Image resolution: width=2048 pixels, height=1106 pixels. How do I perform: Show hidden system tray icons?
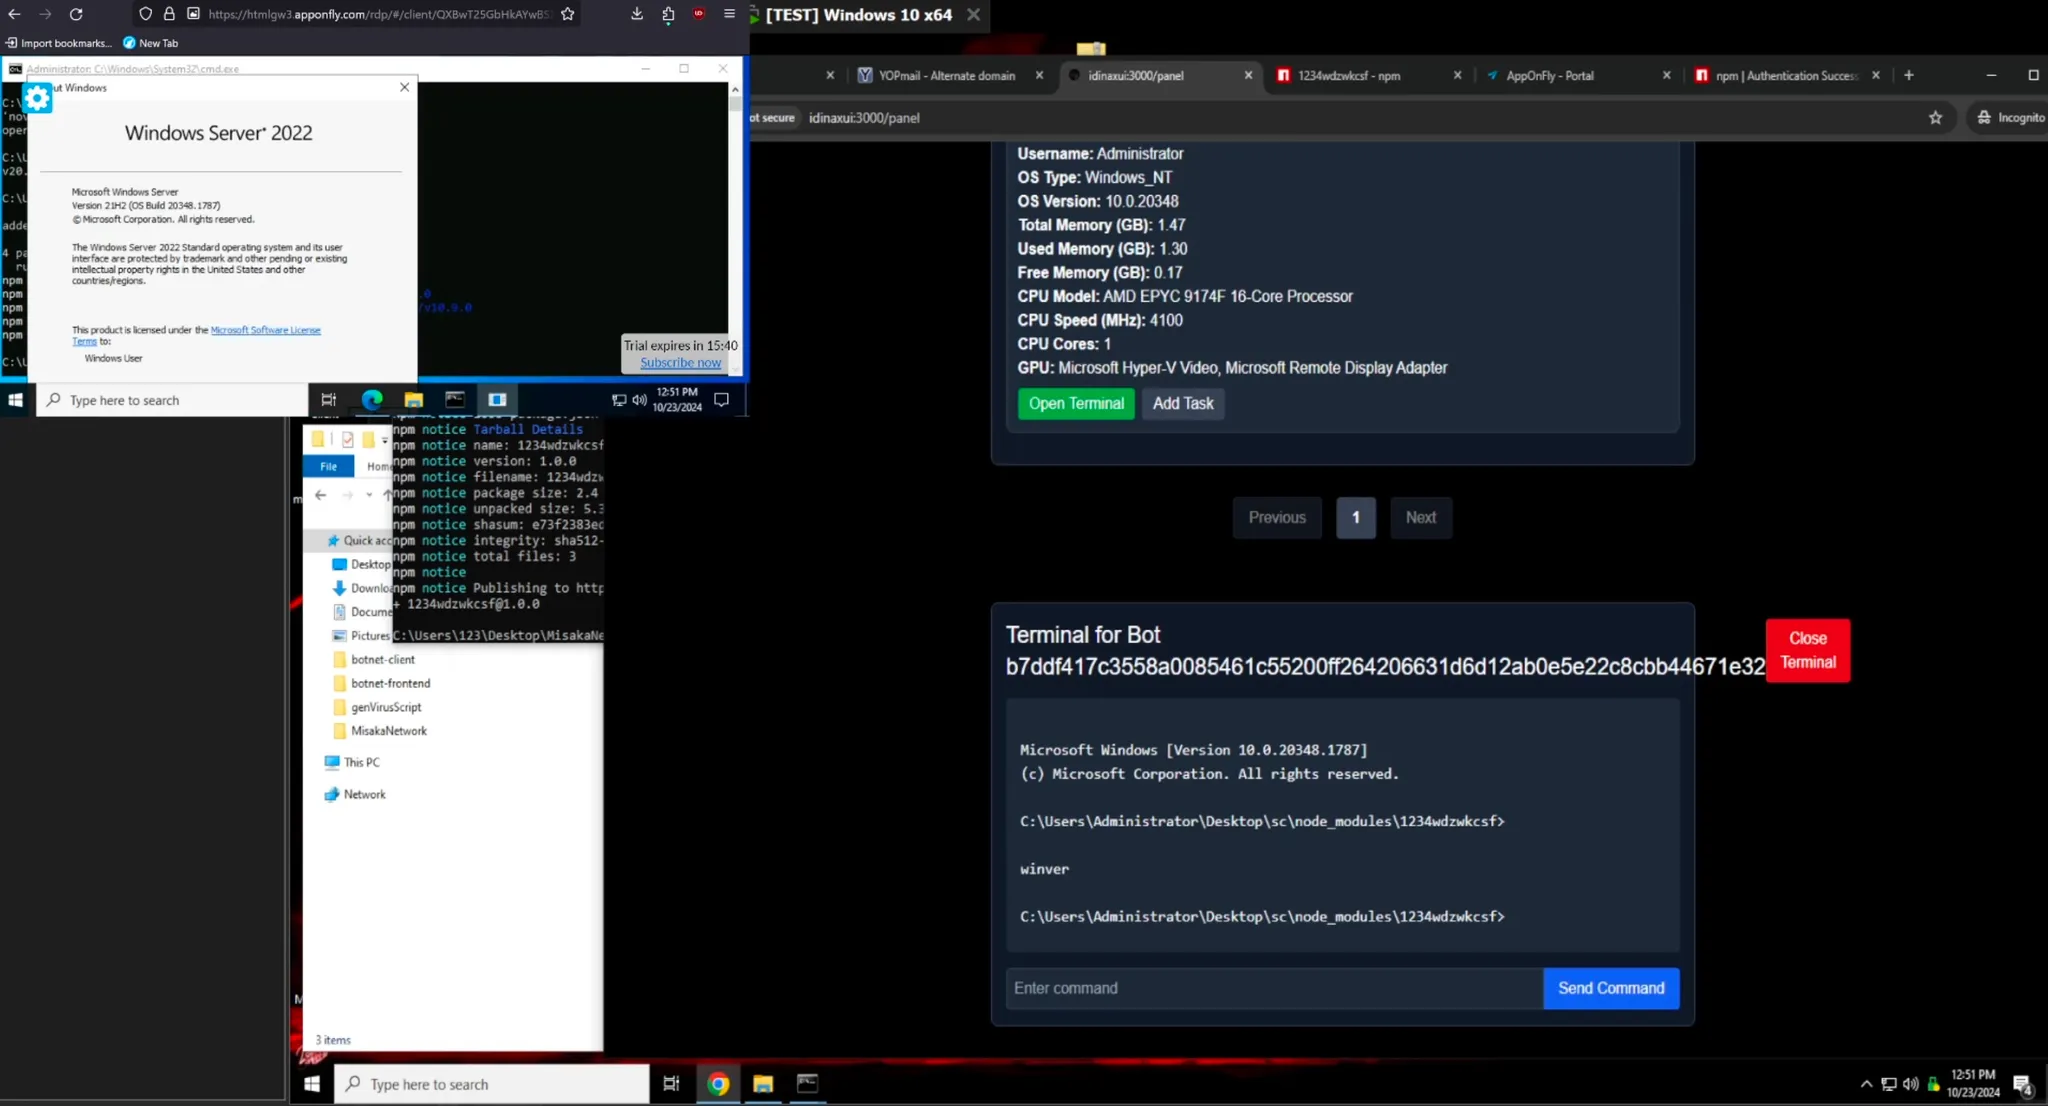(x=1866, y=1084)
